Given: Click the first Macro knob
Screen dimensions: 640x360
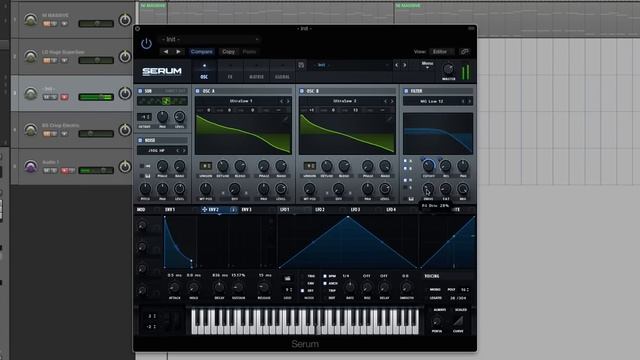Looking at the screenshot, I should 142,225.
